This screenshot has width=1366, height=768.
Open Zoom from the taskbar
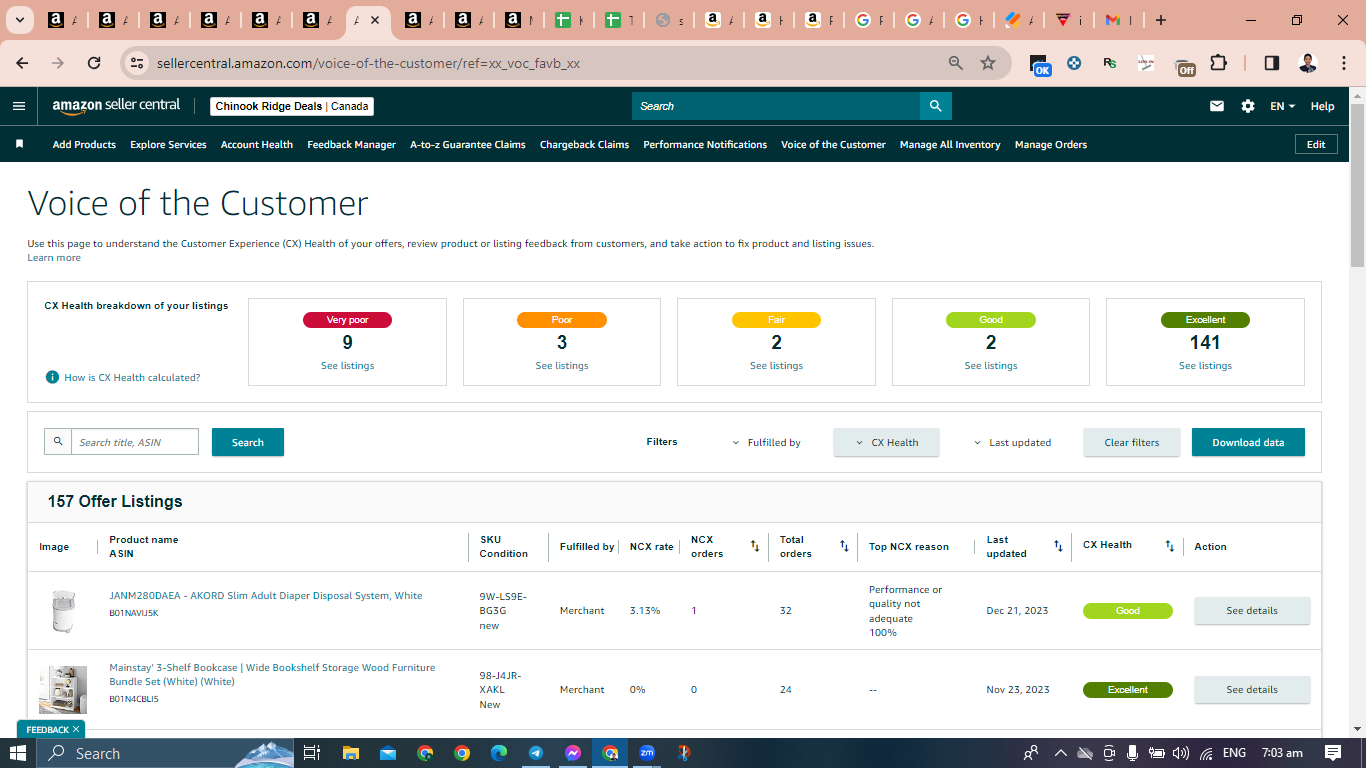[x=647, y=753]
